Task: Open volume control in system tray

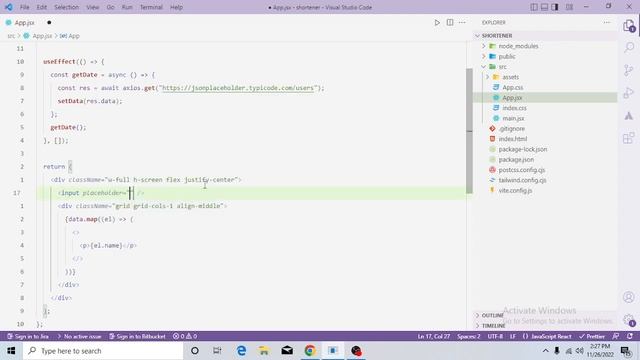Action: click(x=580, y=351)
